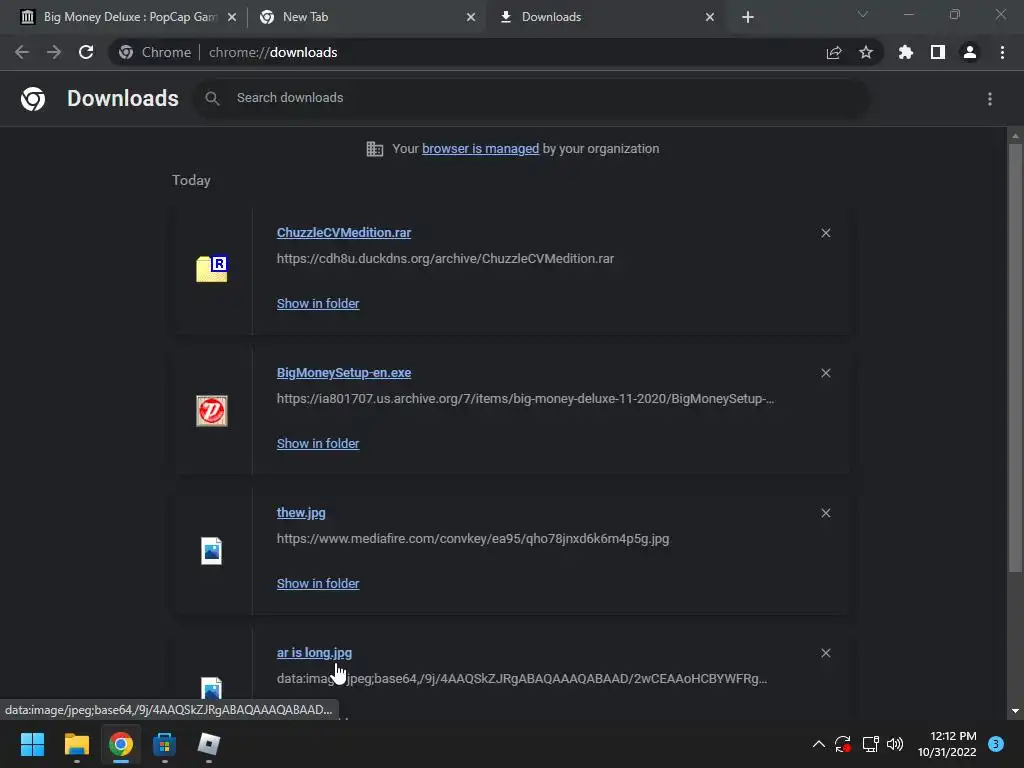This screenshot has height=768, width=1024.
Task: Remove 'ar is long.jpg' from the list
Action: 825,653
